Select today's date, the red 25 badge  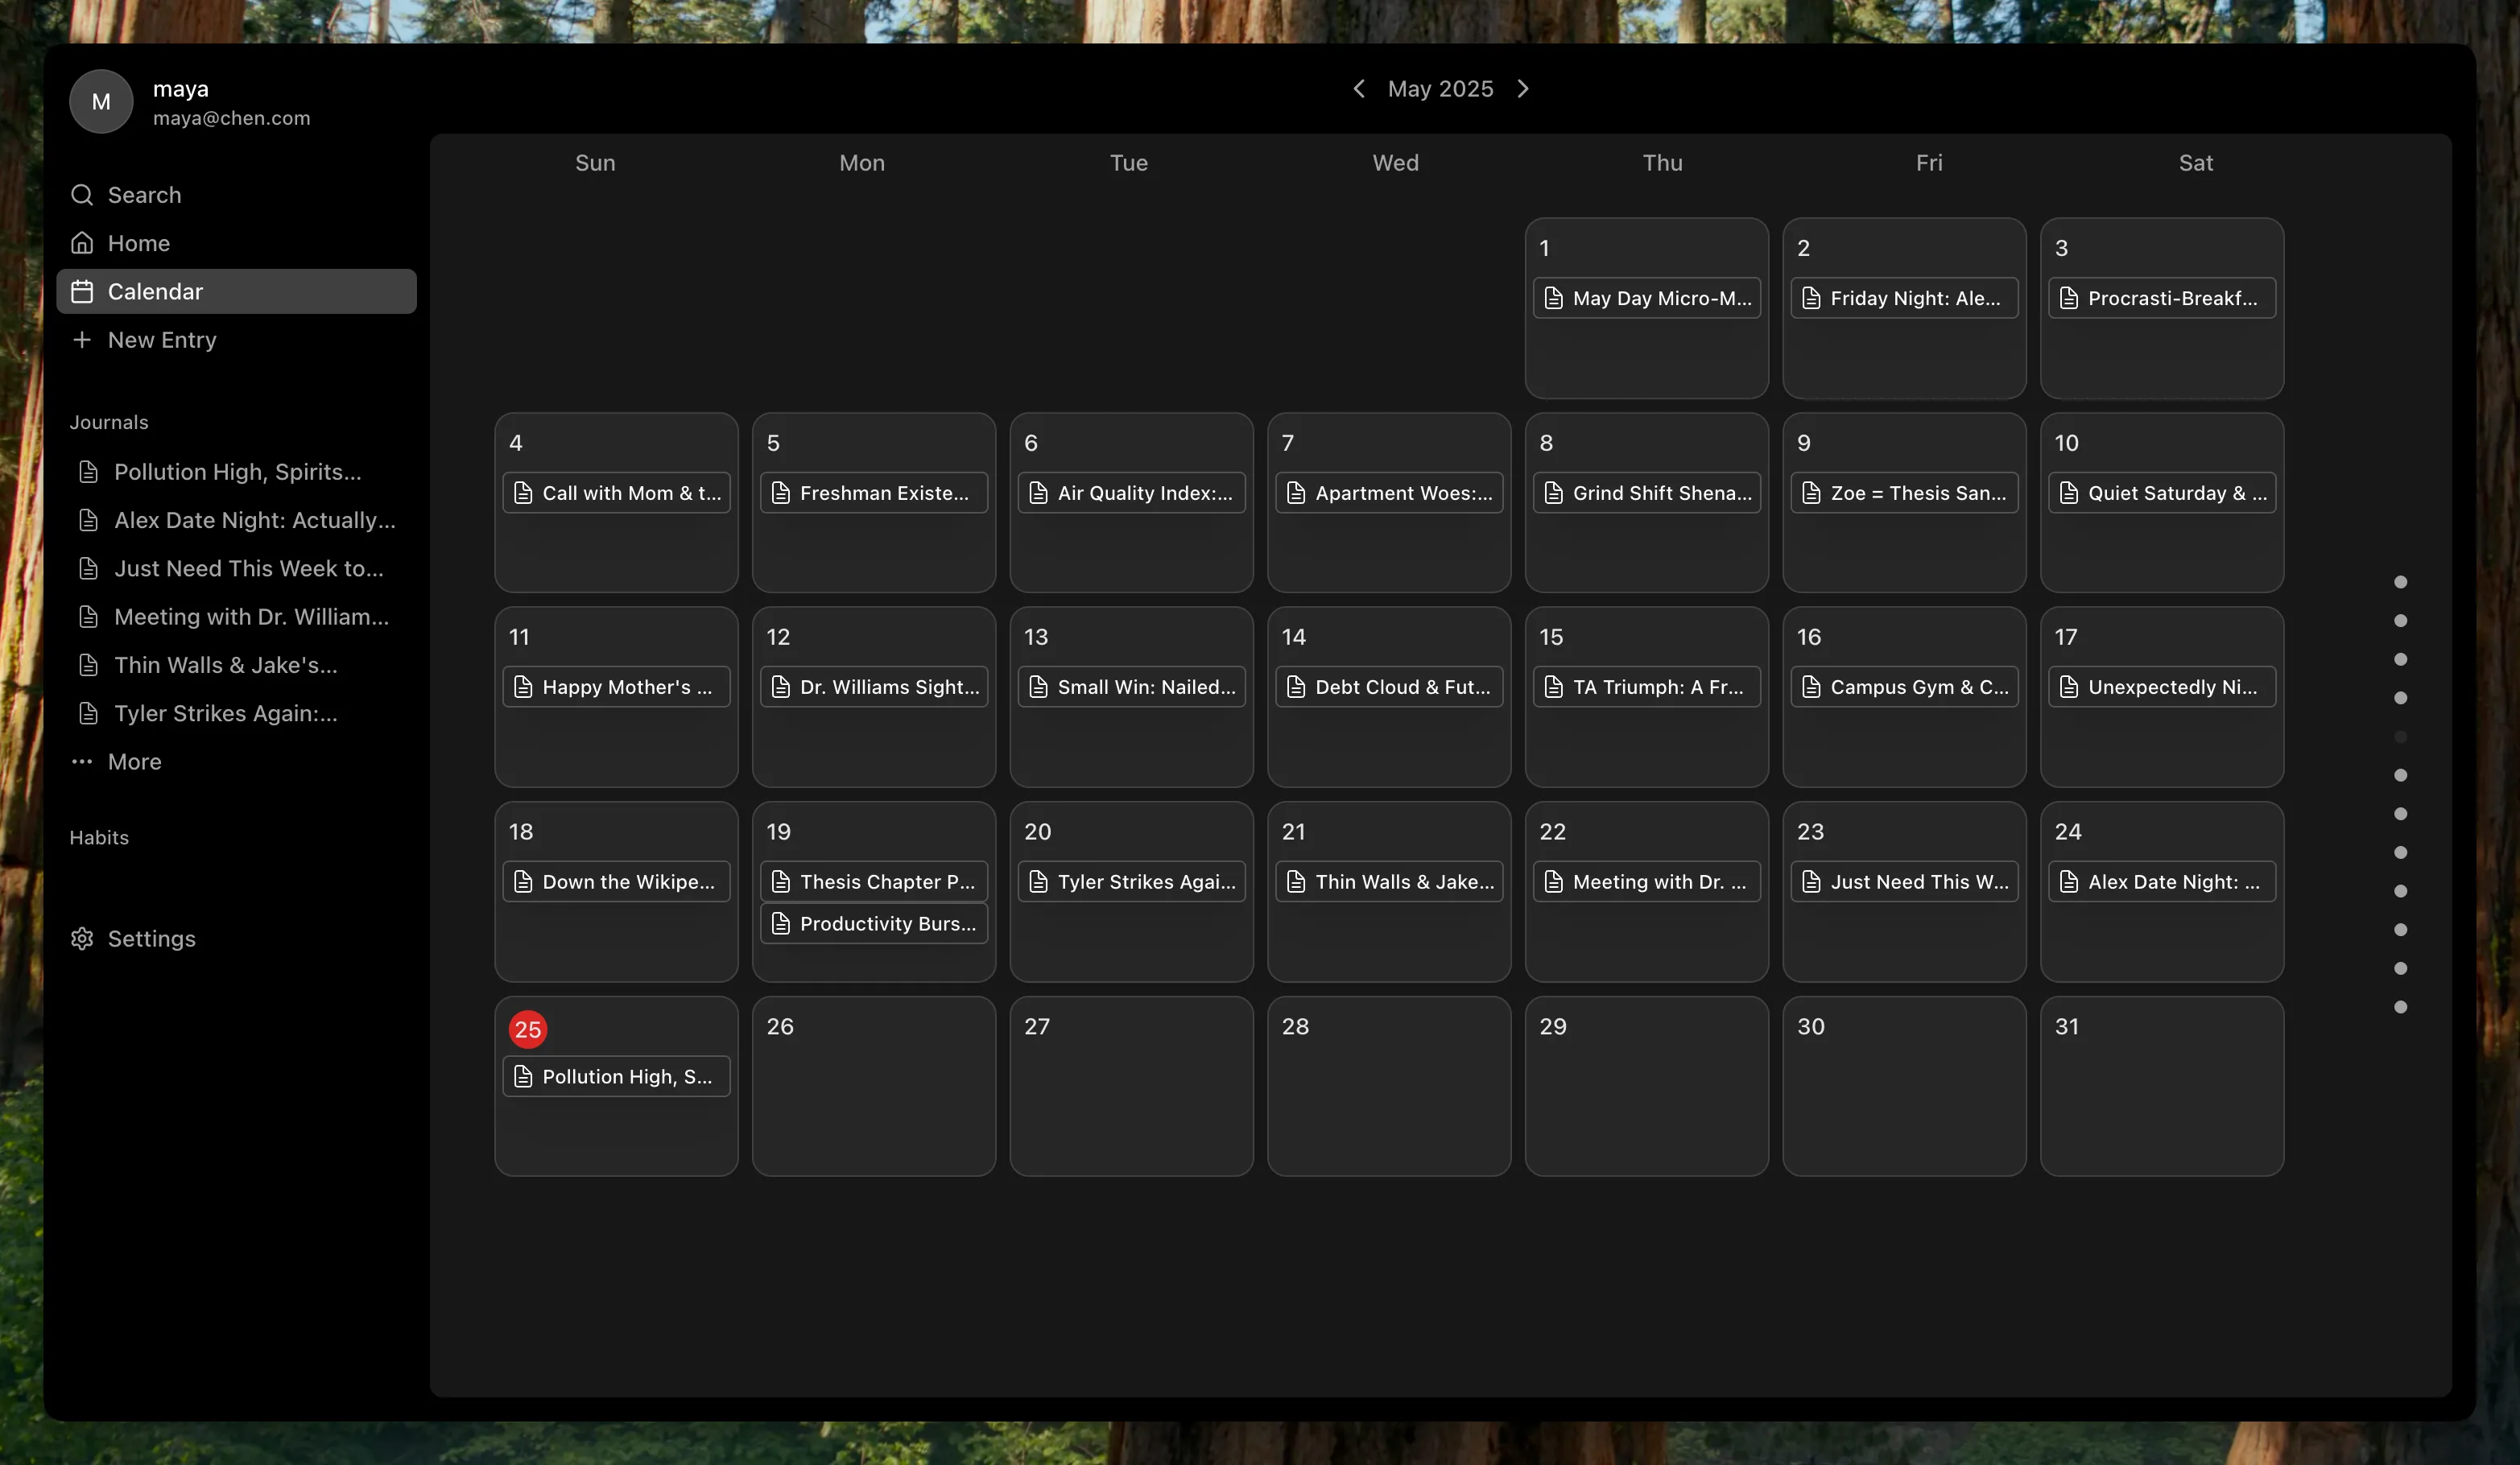tap(527, 1029)
